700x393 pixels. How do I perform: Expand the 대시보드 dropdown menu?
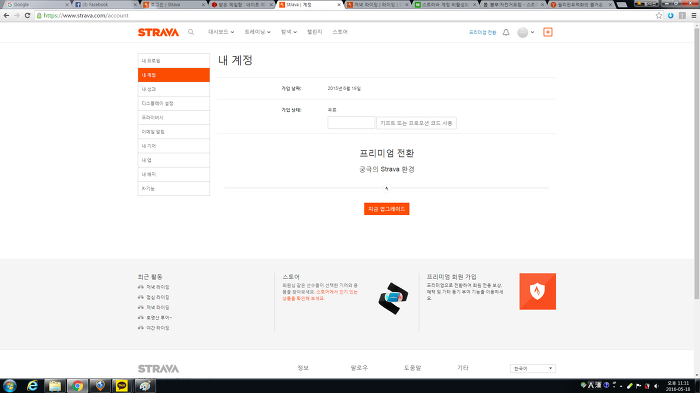(x=221, y=32)
